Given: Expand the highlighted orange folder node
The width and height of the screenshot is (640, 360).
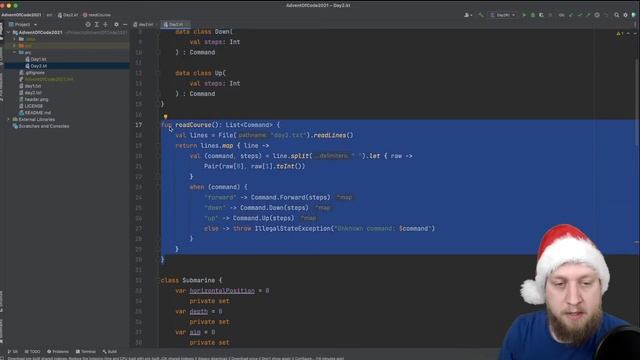Looking at the screenshot, I should (15, 46).
